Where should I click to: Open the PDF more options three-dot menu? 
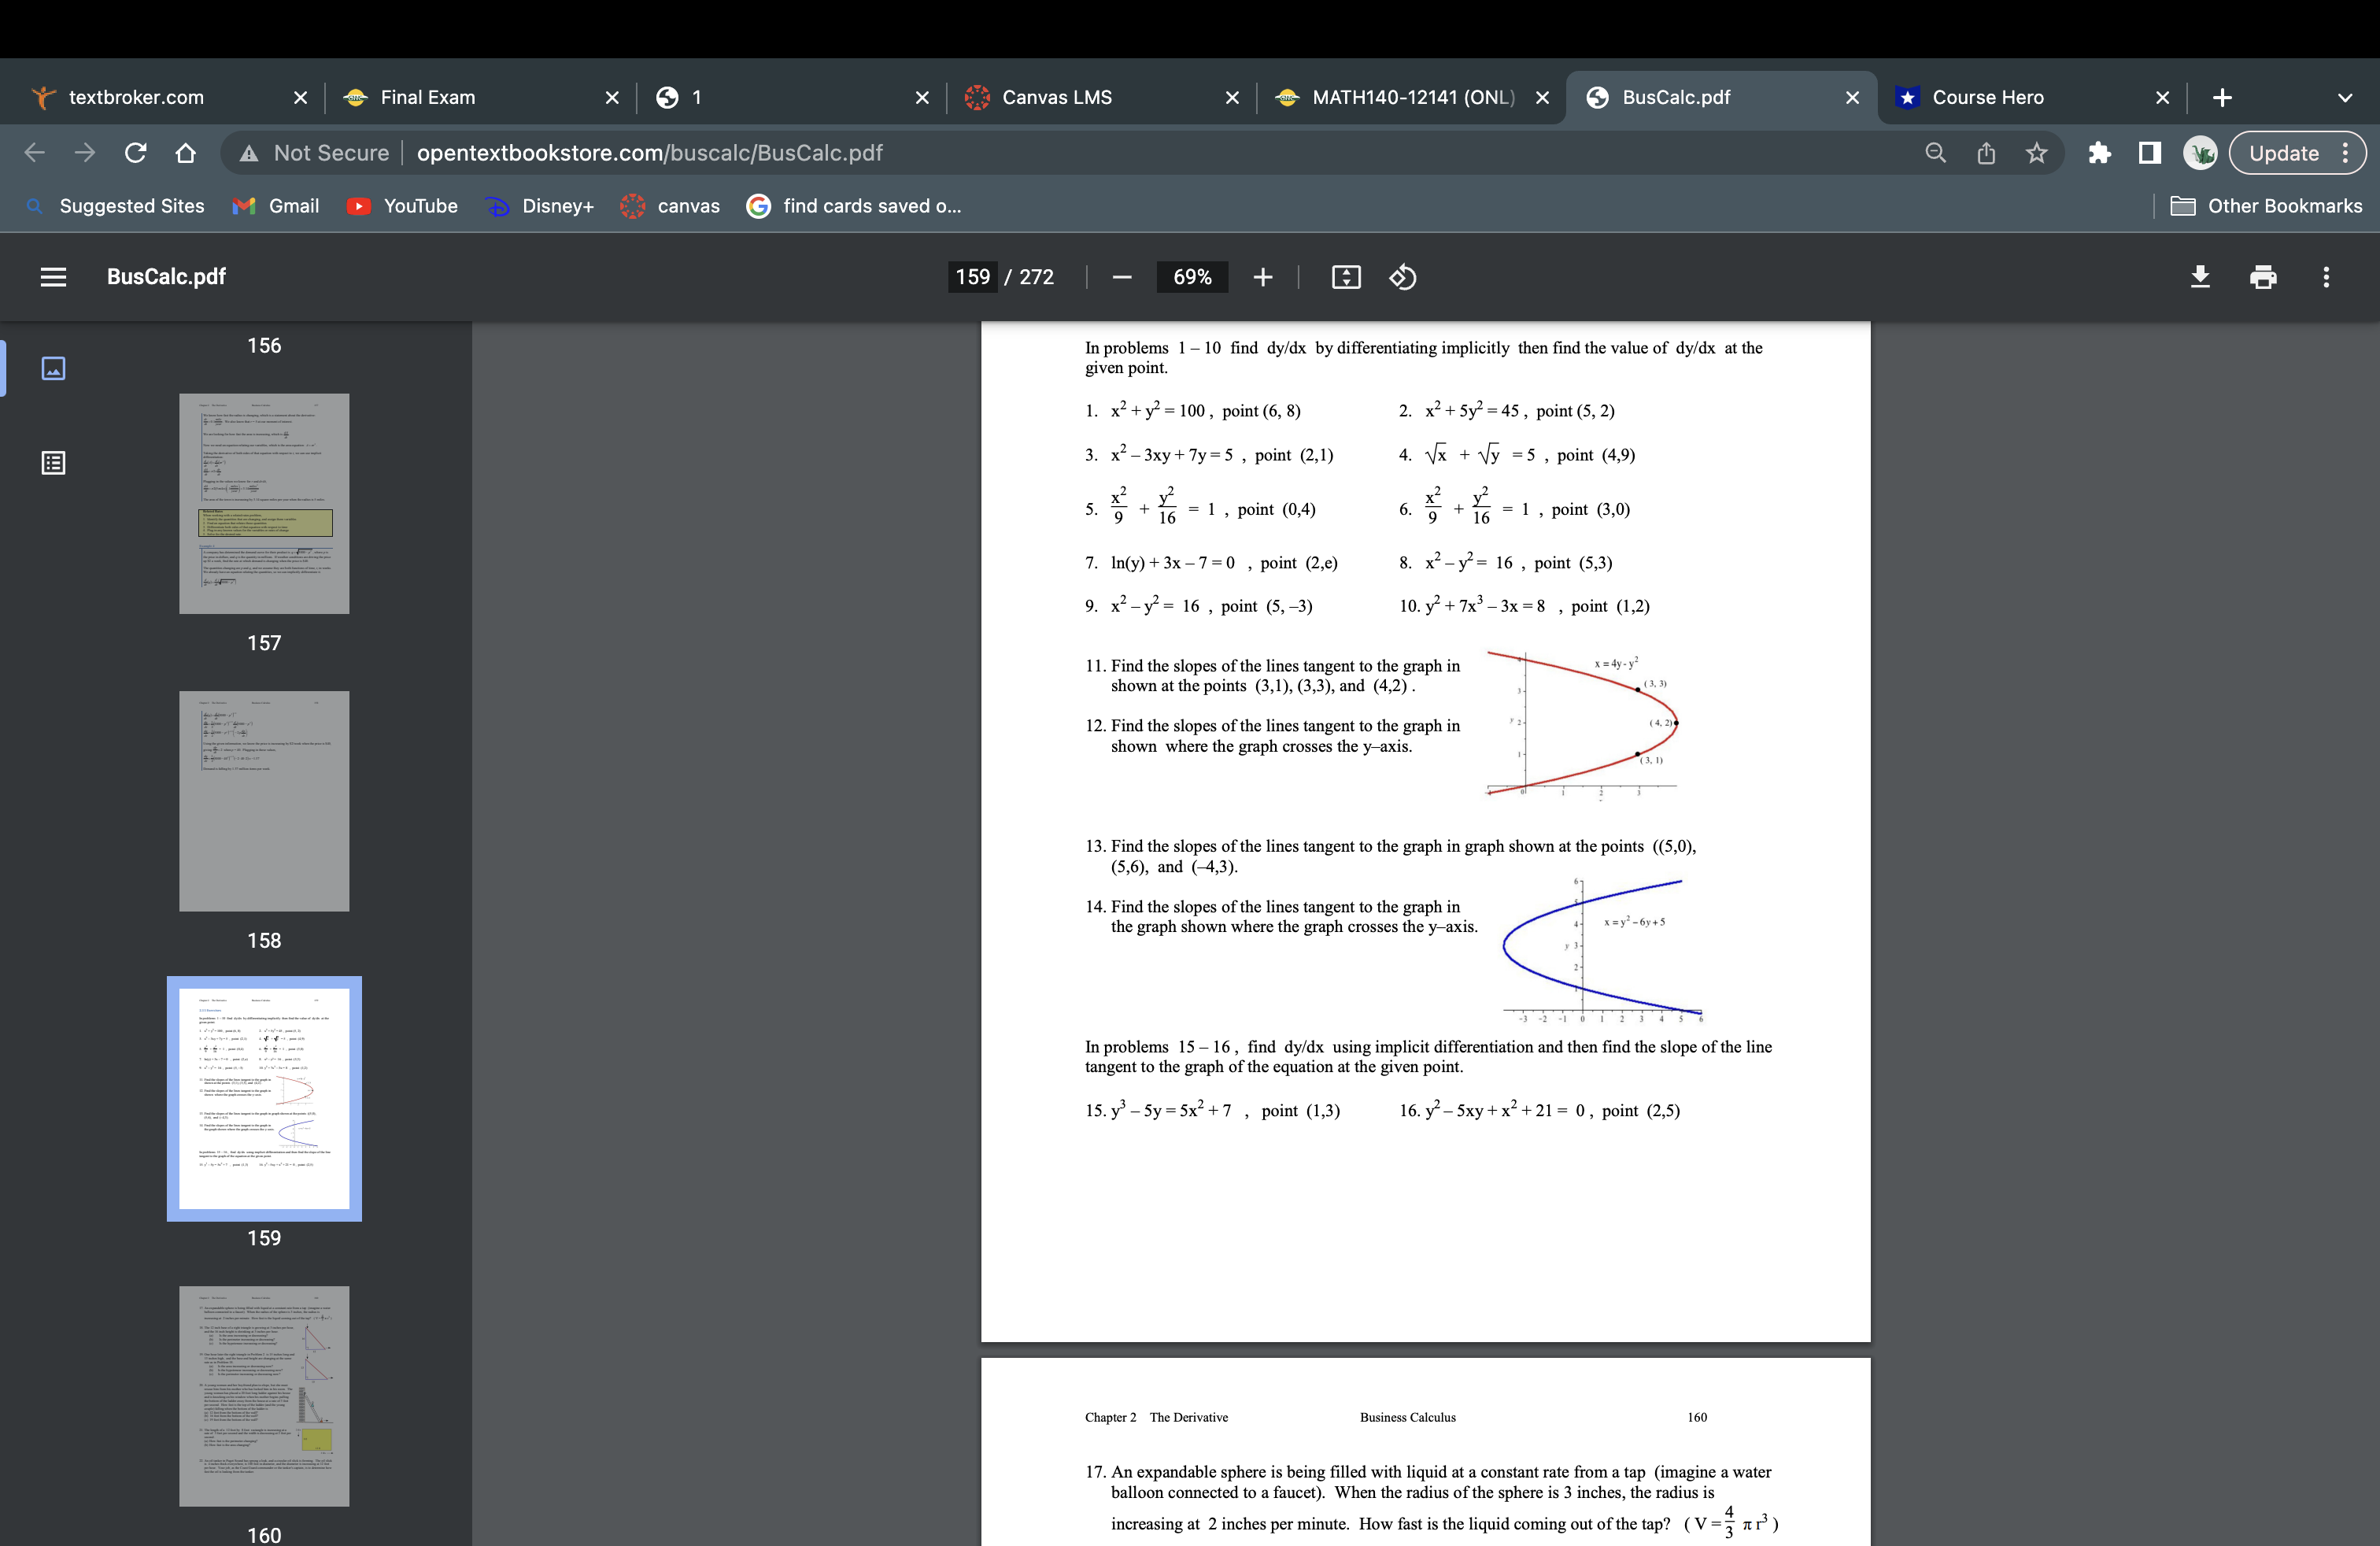coord(2327,277)
